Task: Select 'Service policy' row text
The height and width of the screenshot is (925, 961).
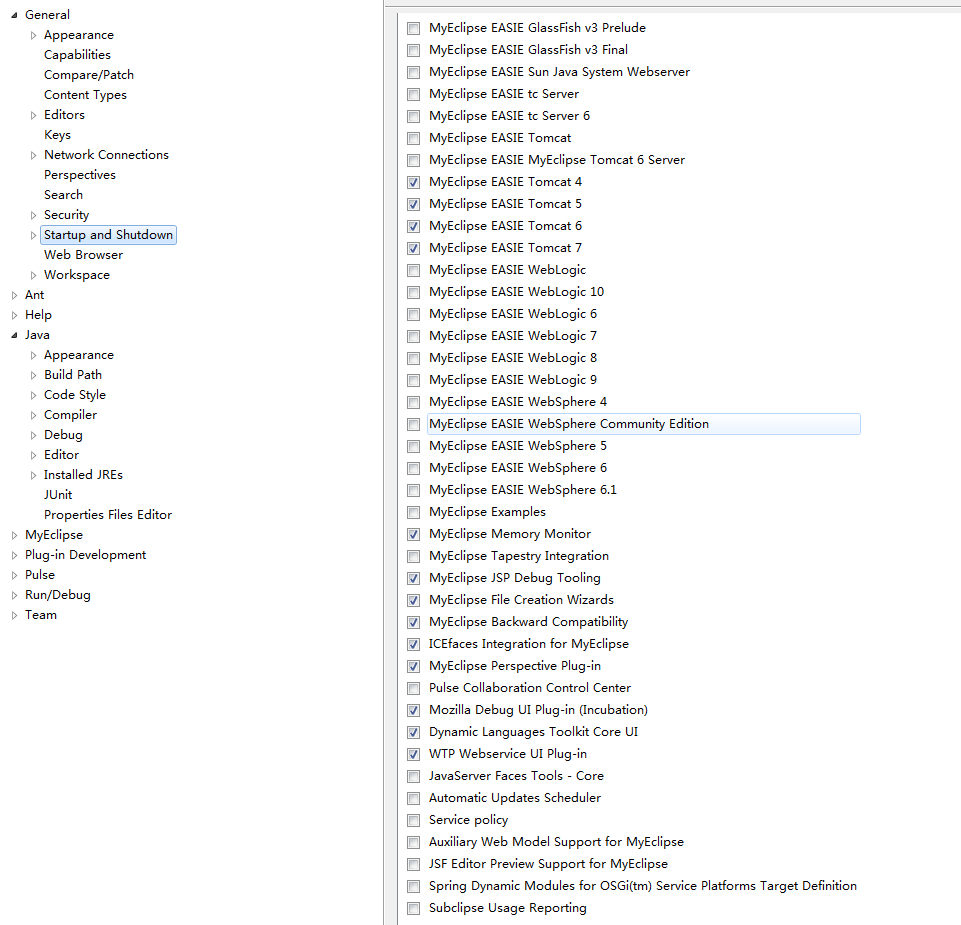Action: [468, 820]
